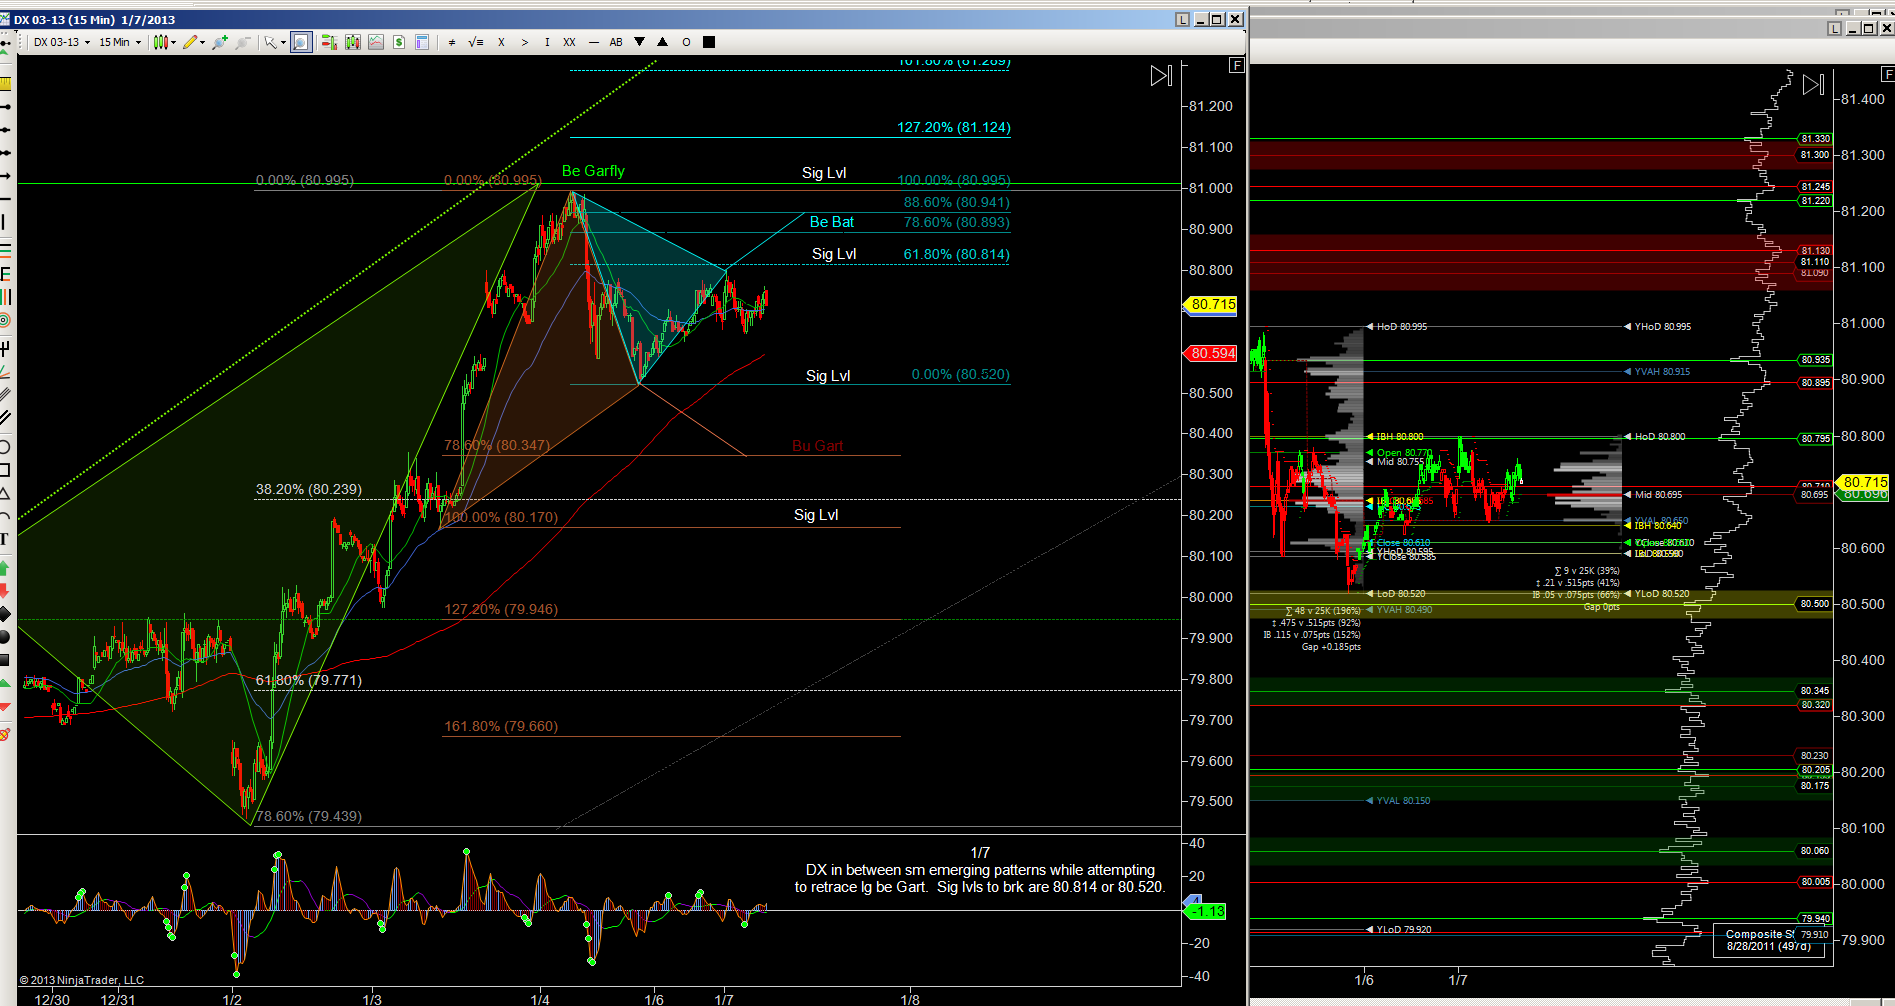This screenshot has width=1895, height=1006.
Task: Open the indicators icon with chart lines
Action: point(376,42)
